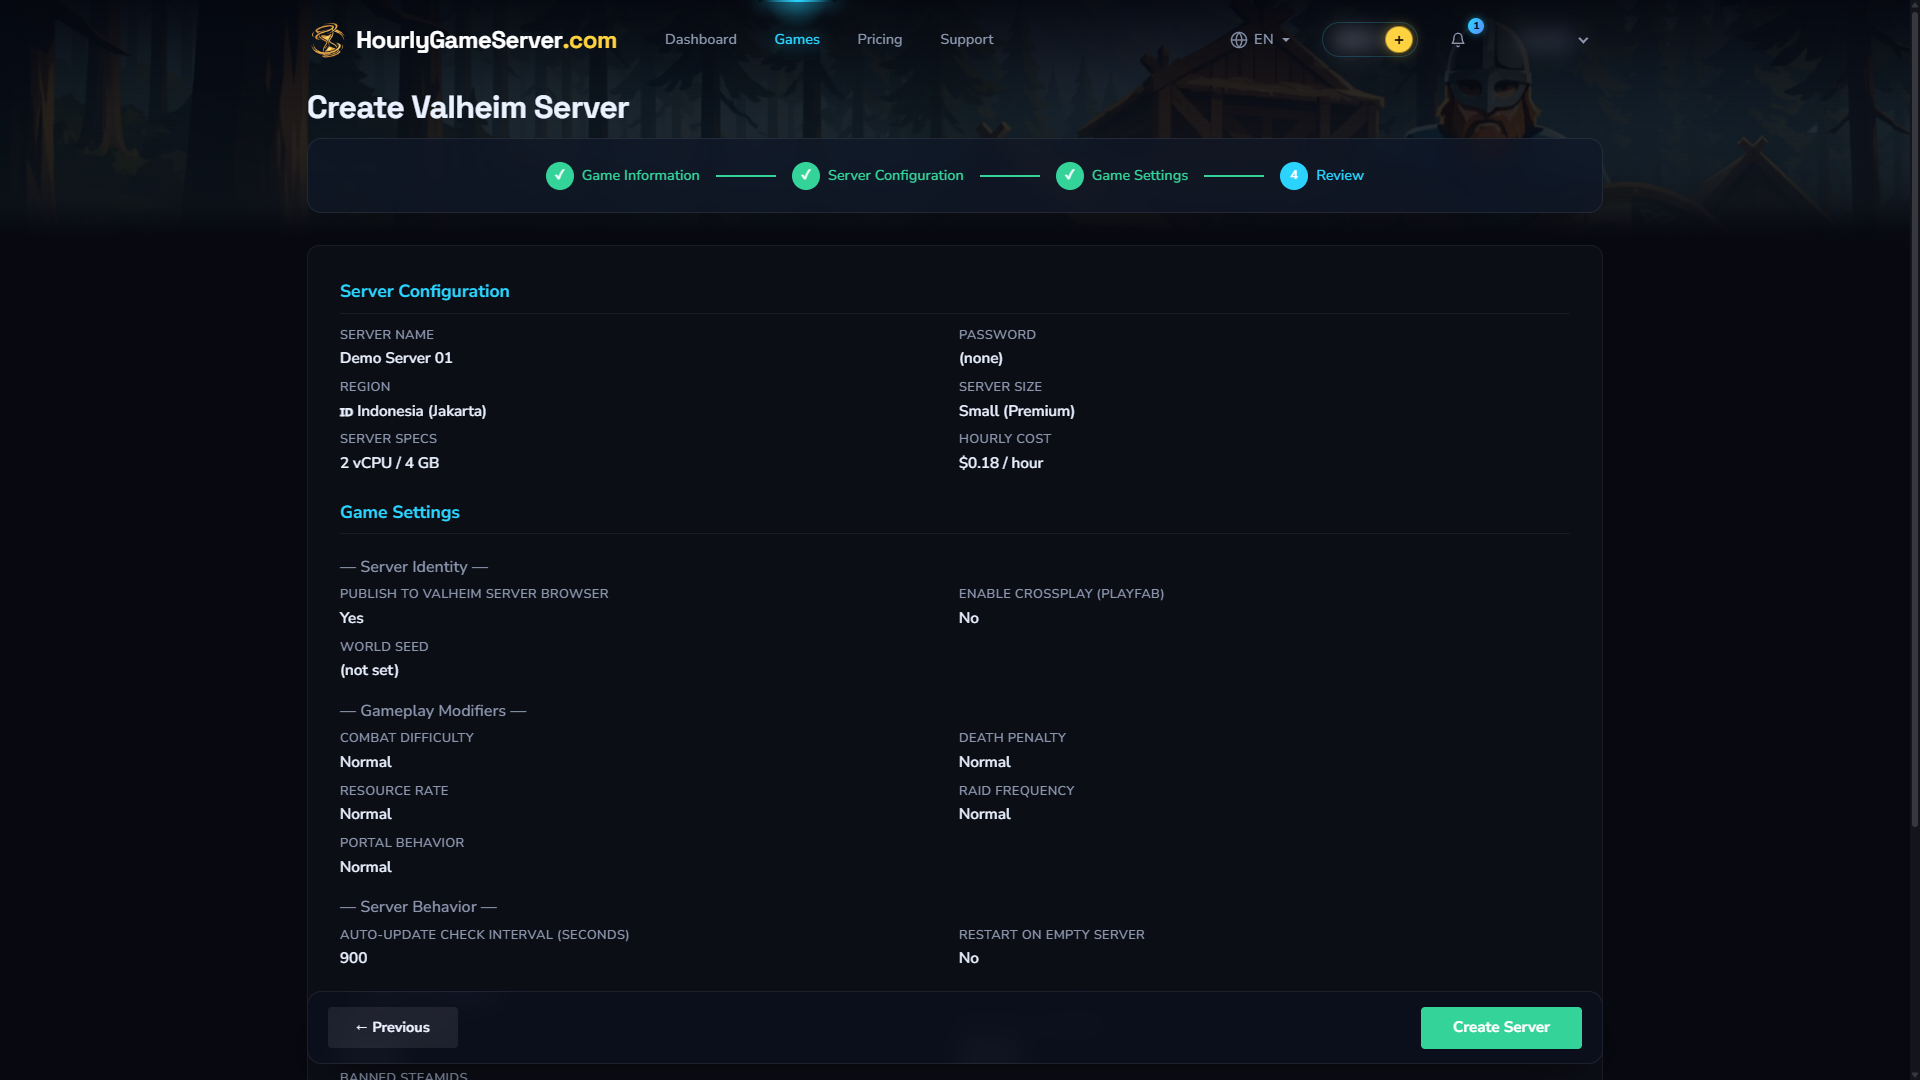Click the HourlyGameServer logo icon
Screen dimensions: 1920x1080
coord(327,40)
